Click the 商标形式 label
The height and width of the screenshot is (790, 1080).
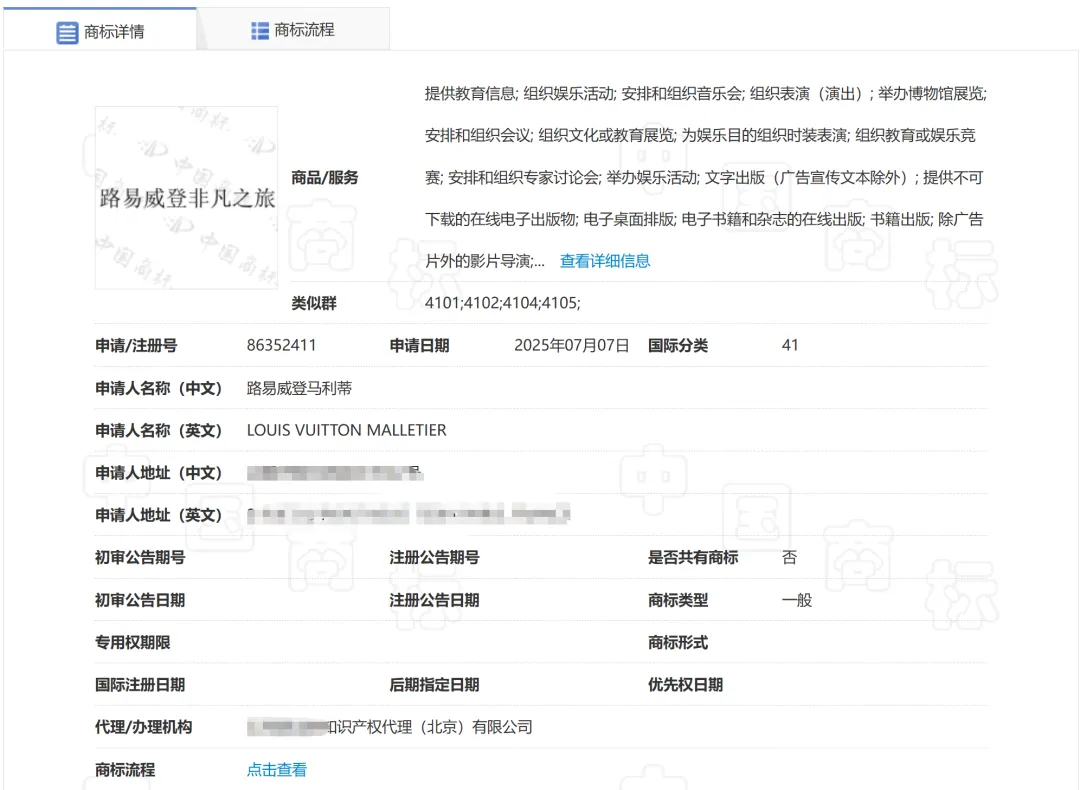click(x=678, y=643)
